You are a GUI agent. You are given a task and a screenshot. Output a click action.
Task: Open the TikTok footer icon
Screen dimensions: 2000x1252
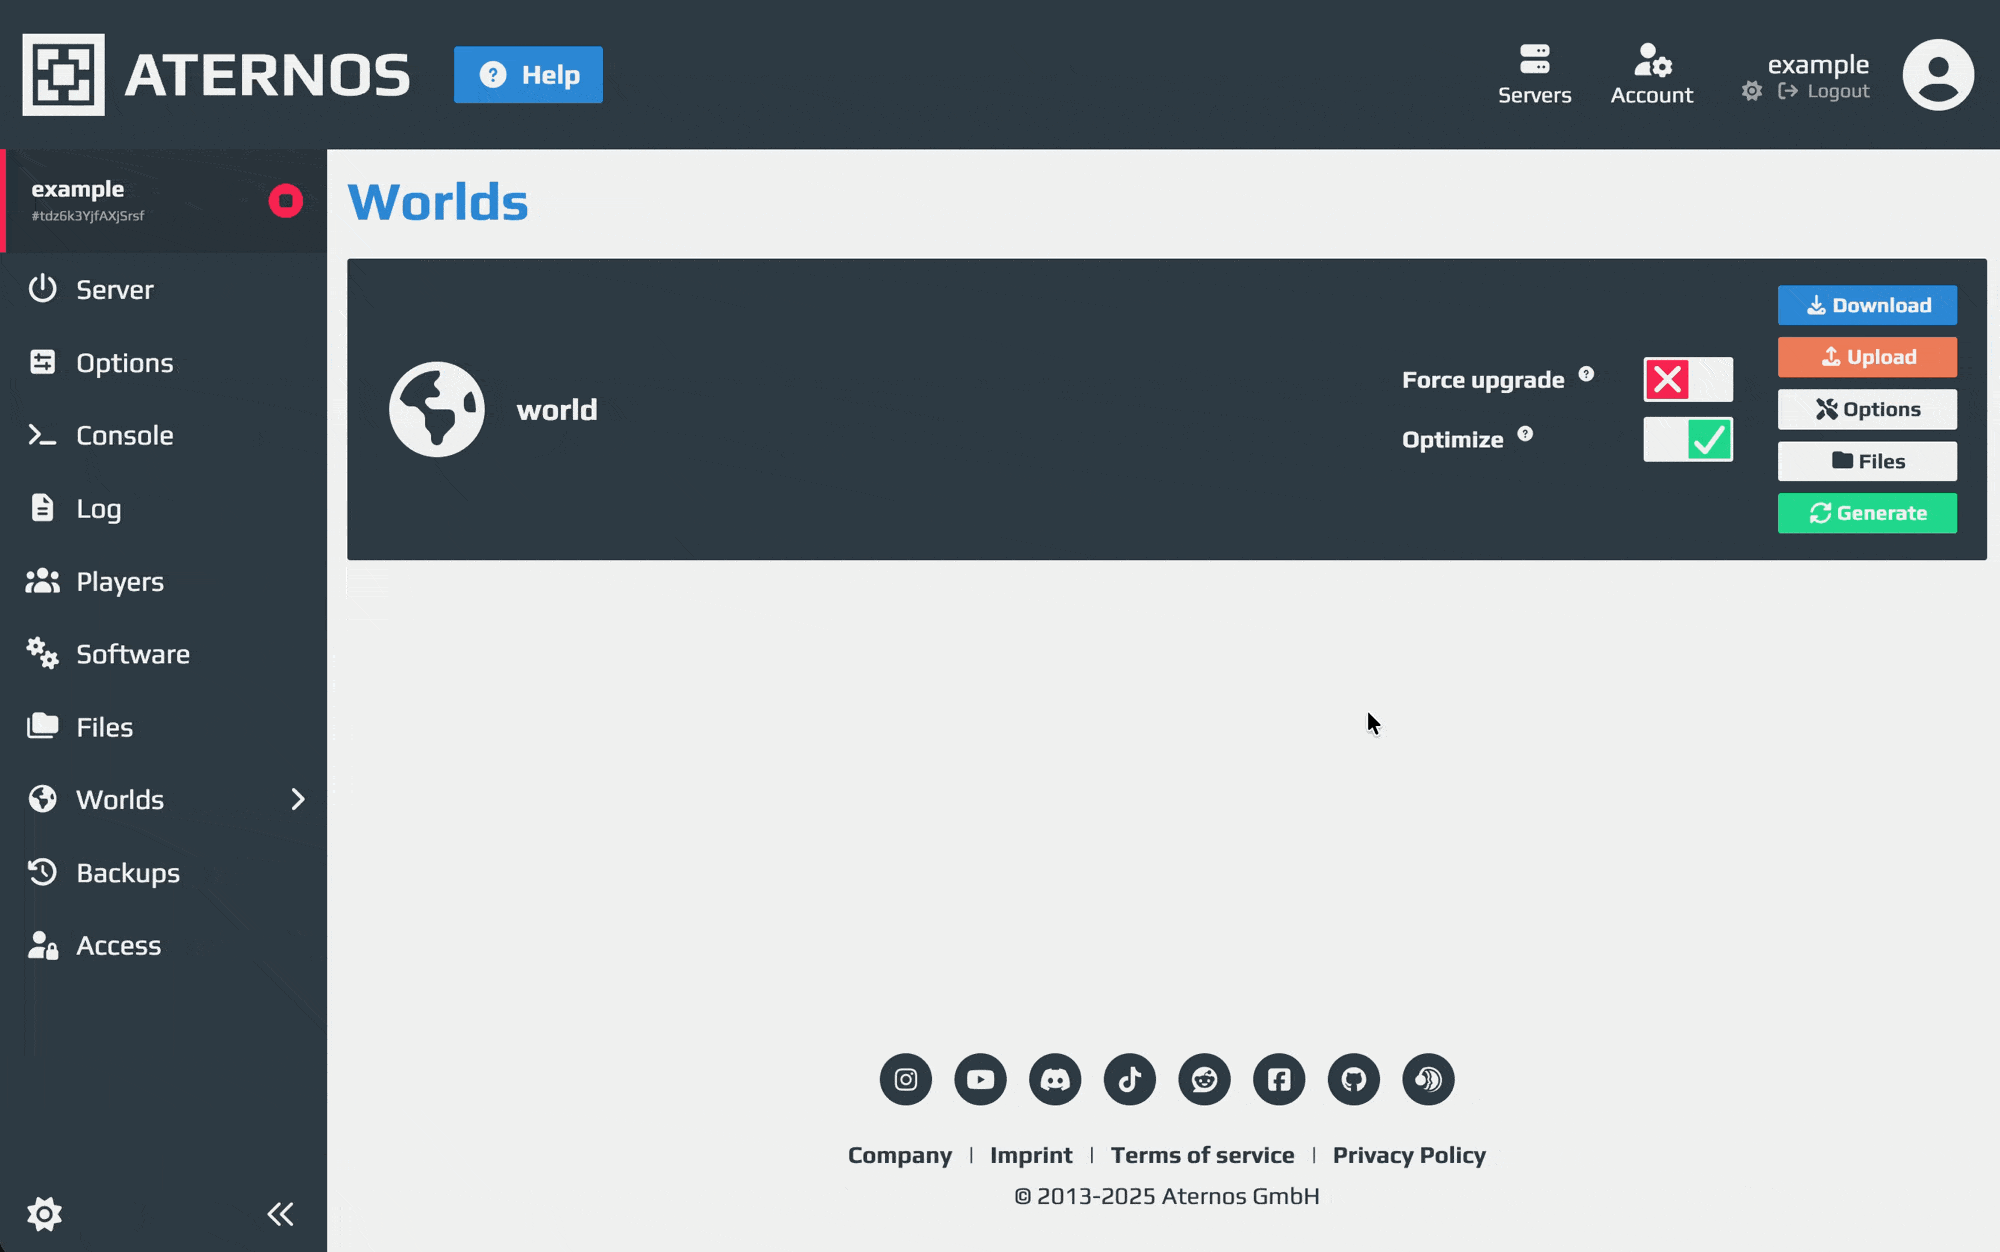1129,1079
